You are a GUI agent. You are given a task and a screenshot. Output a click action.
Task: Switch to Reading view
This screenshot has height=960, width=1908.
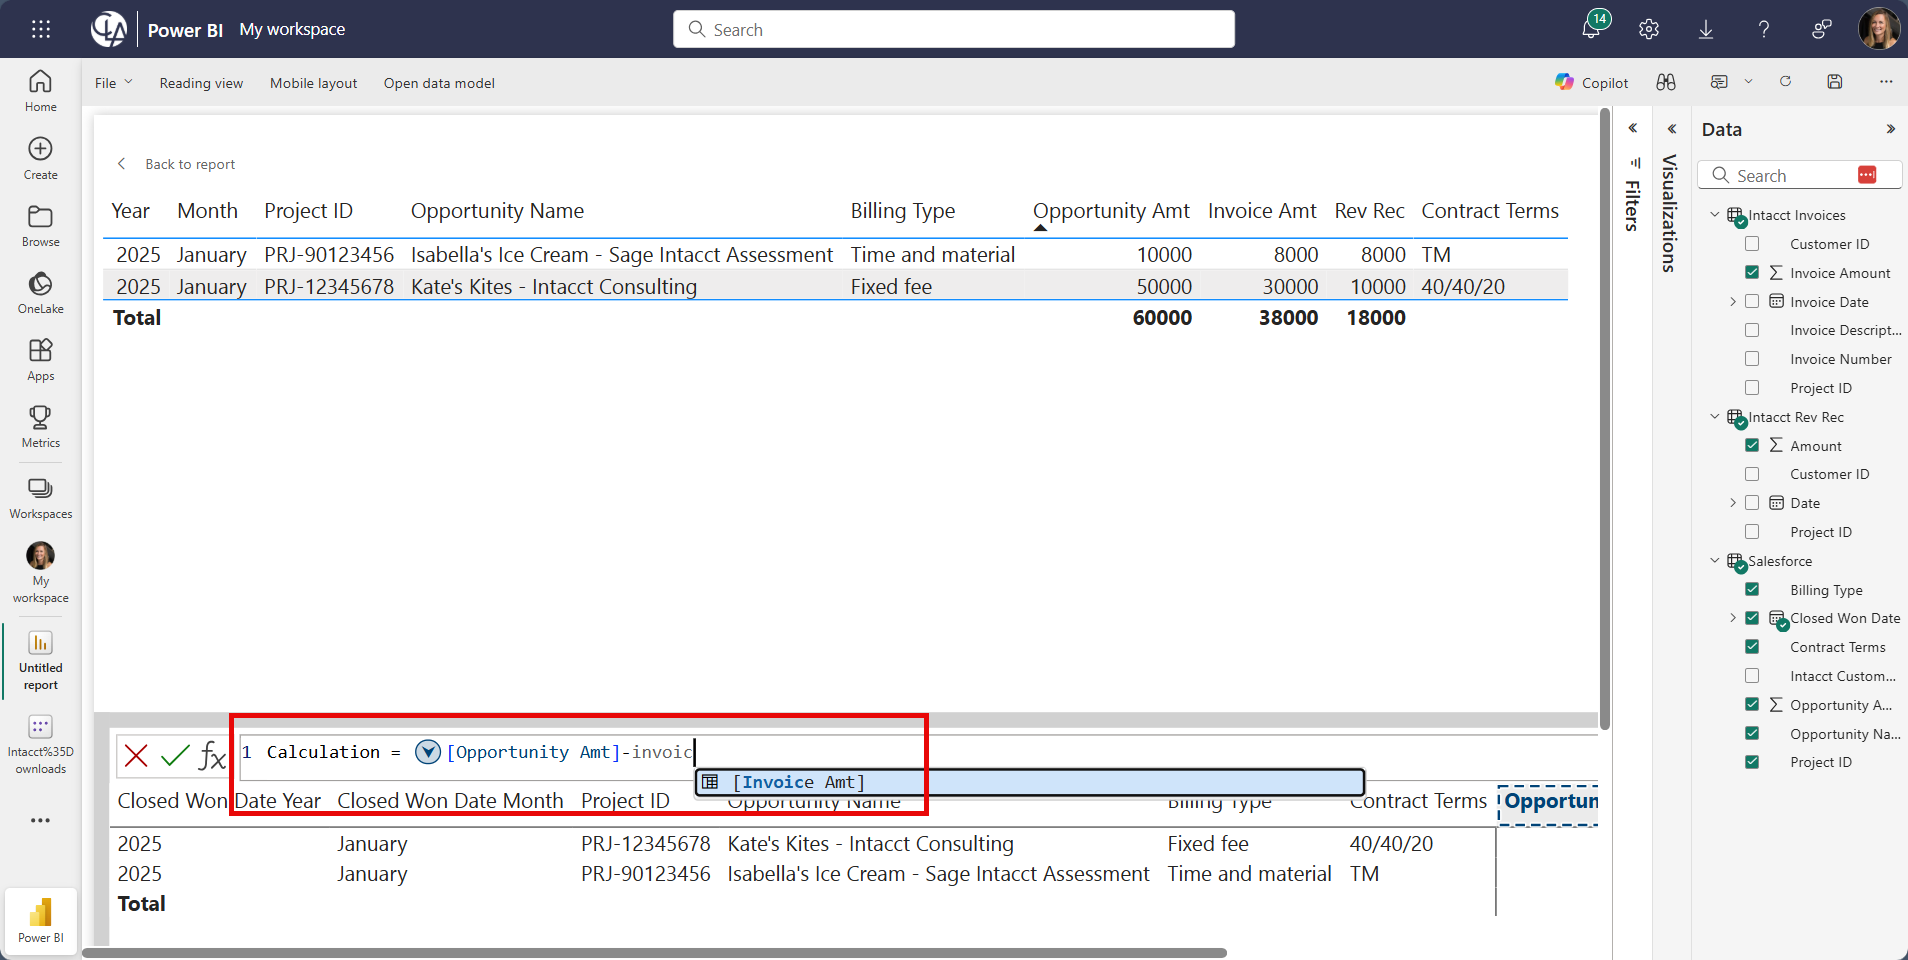[201, 83]
